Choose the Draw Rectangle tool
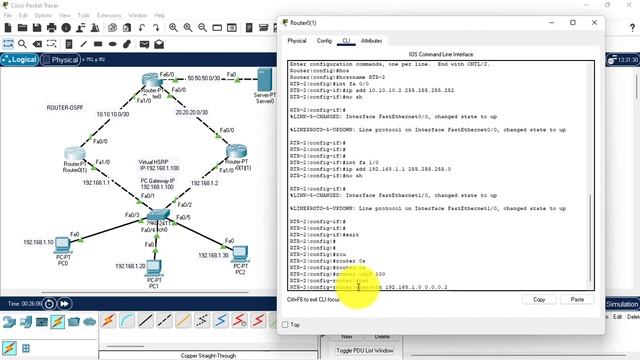 (98, 44)
